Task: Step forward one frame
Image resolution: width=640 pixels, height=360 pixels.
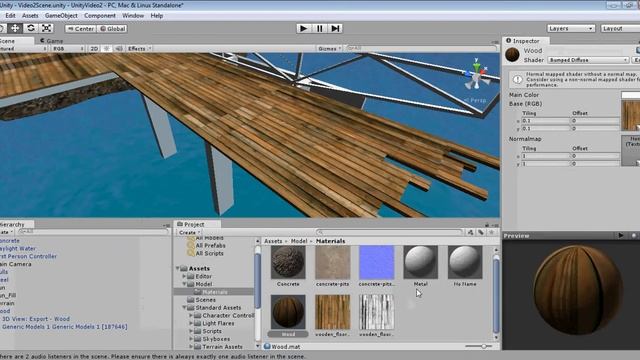Action: pyautogui.click(x=335, y=28)
